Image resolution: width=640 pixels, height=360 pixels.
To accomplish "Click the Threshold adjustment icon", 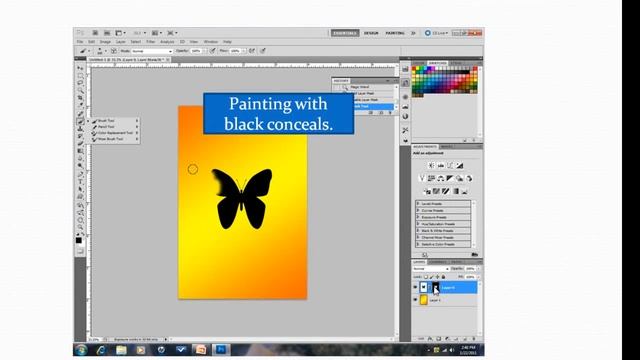I will (446, 191).
